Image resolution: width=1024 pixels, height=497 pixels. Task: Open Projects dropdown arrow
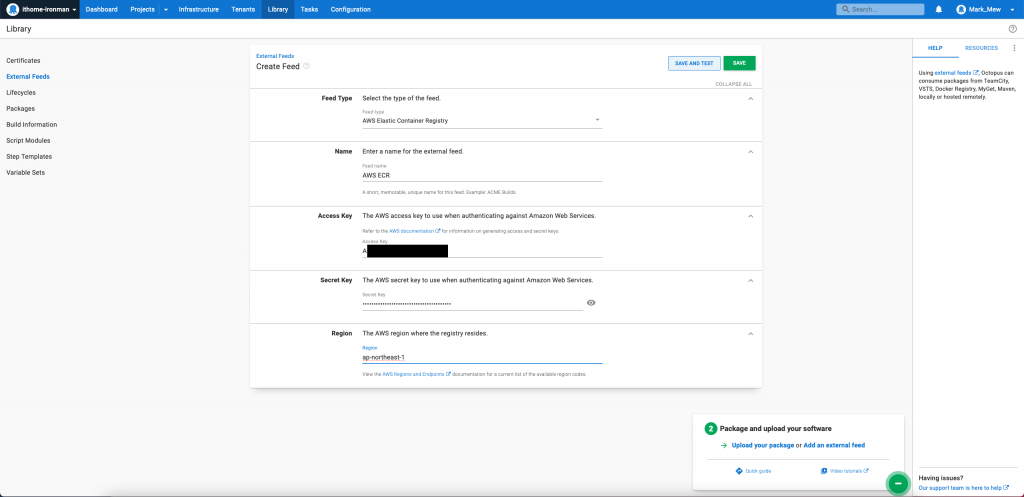tap(166, 10)
